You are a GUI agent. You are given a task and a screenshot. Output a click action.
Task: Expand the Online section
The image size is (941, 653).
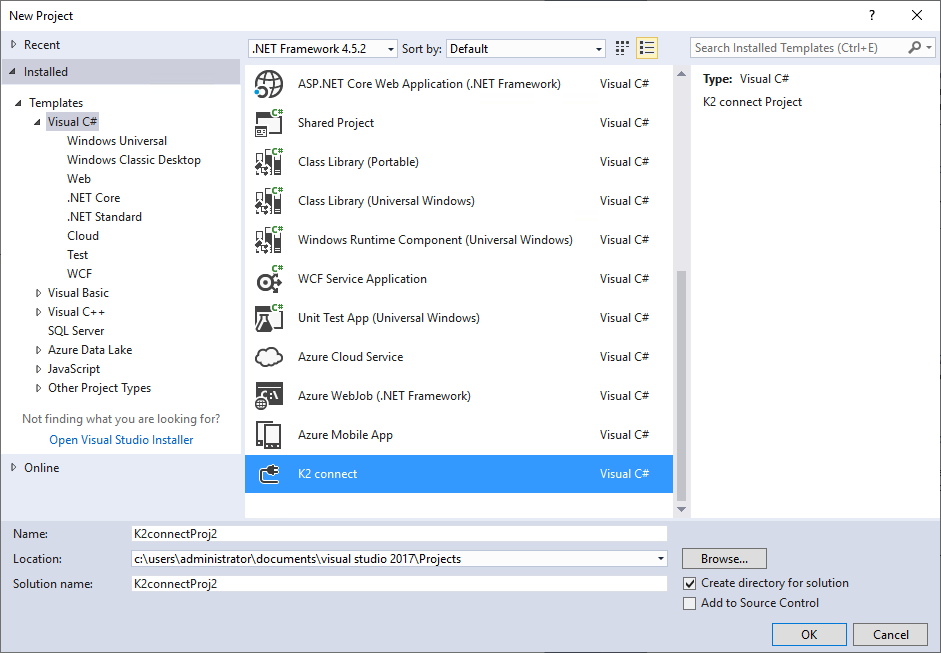(13, 468)
